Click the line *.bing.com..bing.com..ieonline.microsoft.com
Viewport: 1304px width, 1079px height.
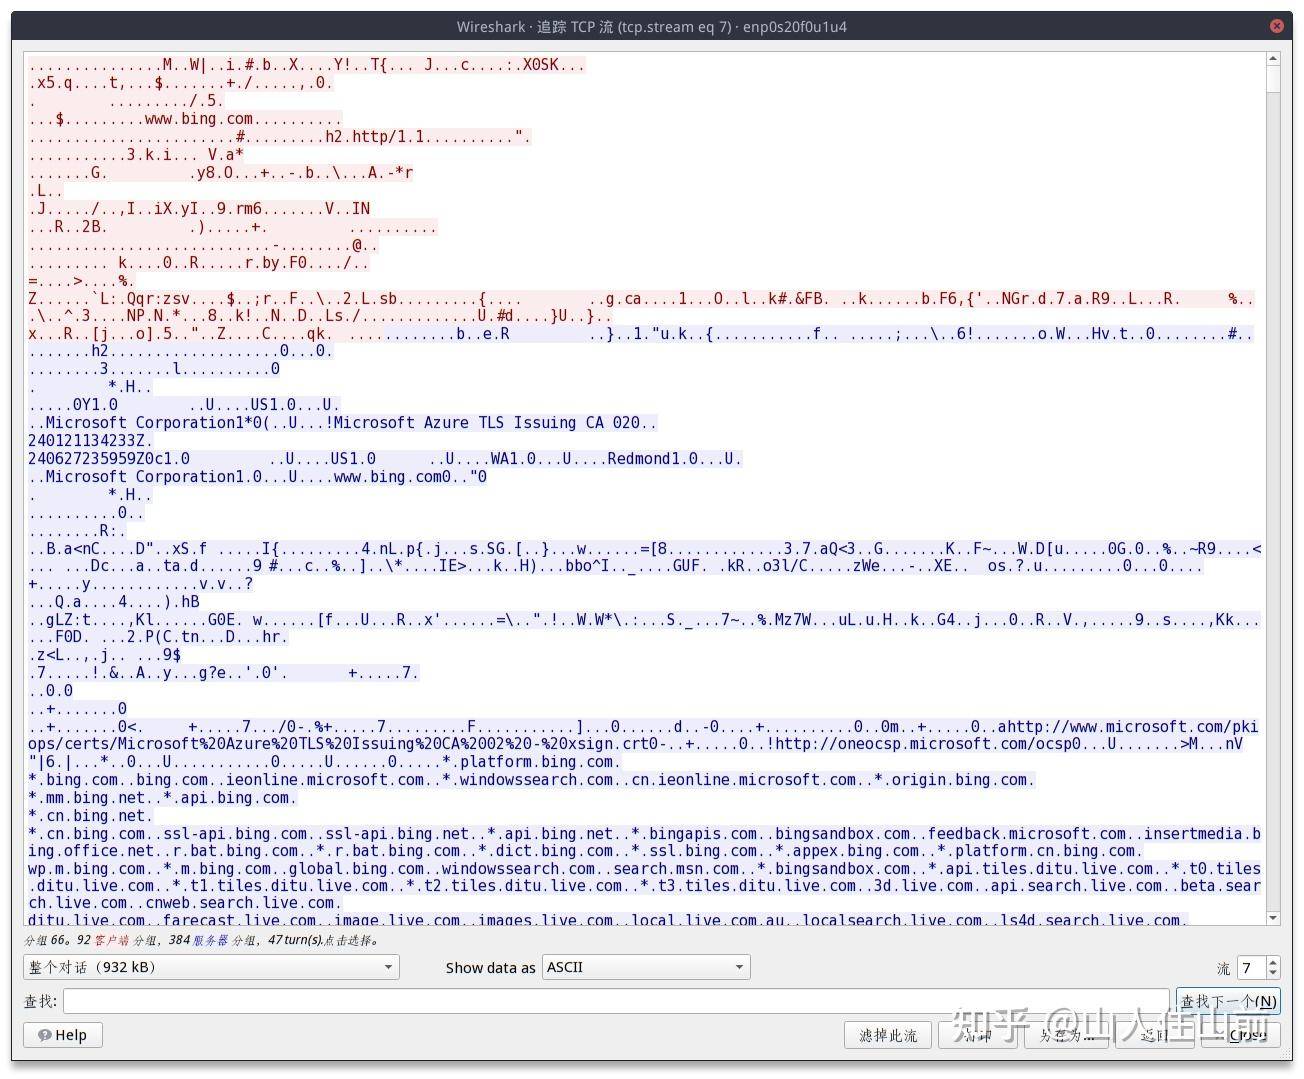532,780
